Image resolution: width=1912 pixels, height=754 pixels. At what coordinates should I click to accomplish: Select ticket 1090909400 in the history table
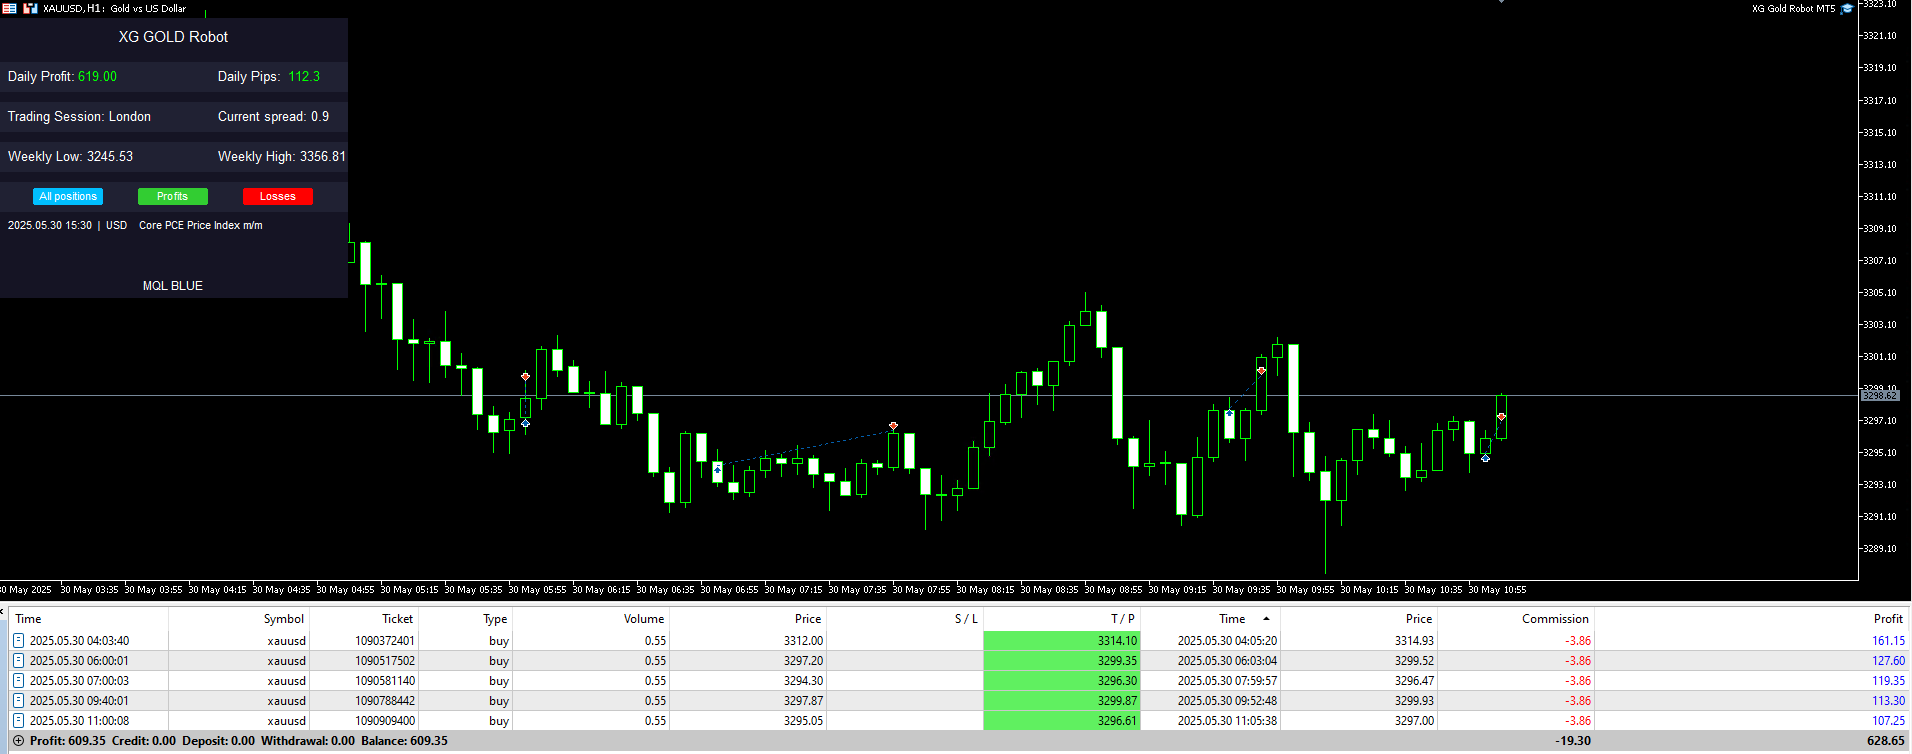385,721
